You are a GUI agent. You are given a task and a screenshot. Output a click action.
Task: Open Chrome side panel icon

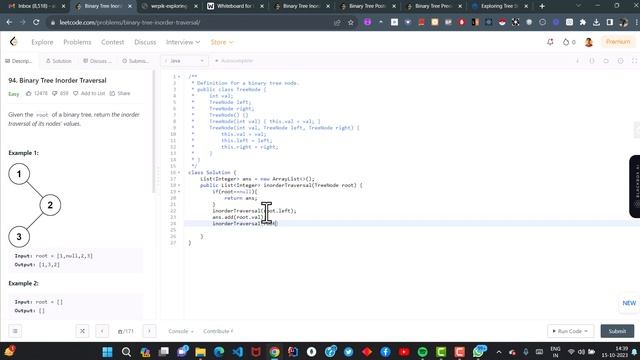pyautogui.click(x=610, y=22)
